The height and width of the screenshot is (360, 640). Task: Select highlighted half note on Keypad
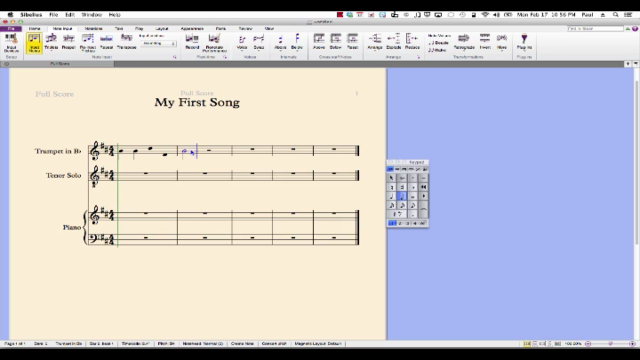[x=402, y=196]
